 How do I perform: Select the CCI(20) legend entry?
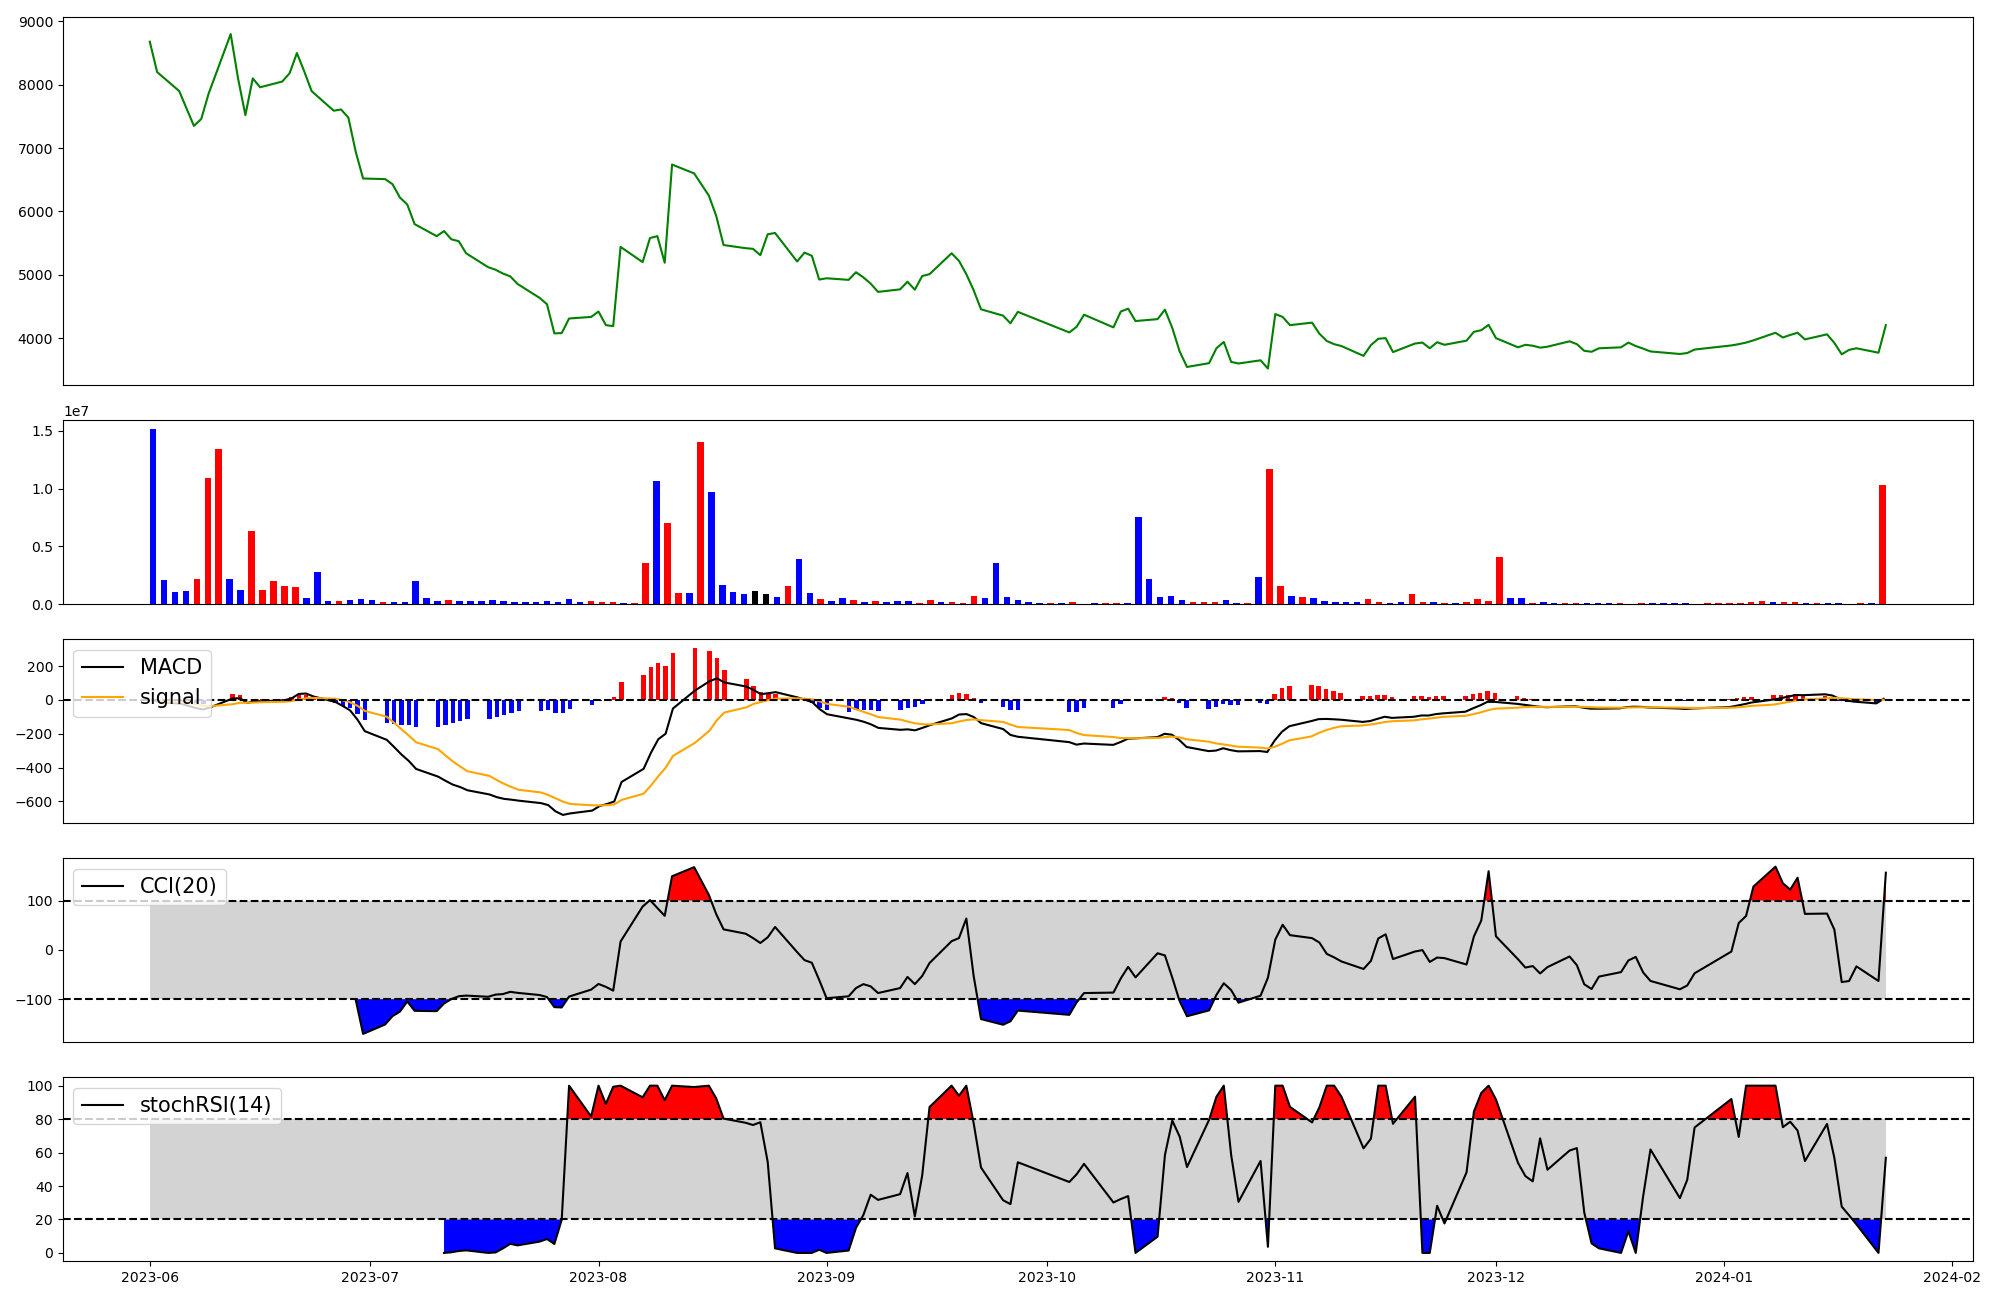coord(151,885)
